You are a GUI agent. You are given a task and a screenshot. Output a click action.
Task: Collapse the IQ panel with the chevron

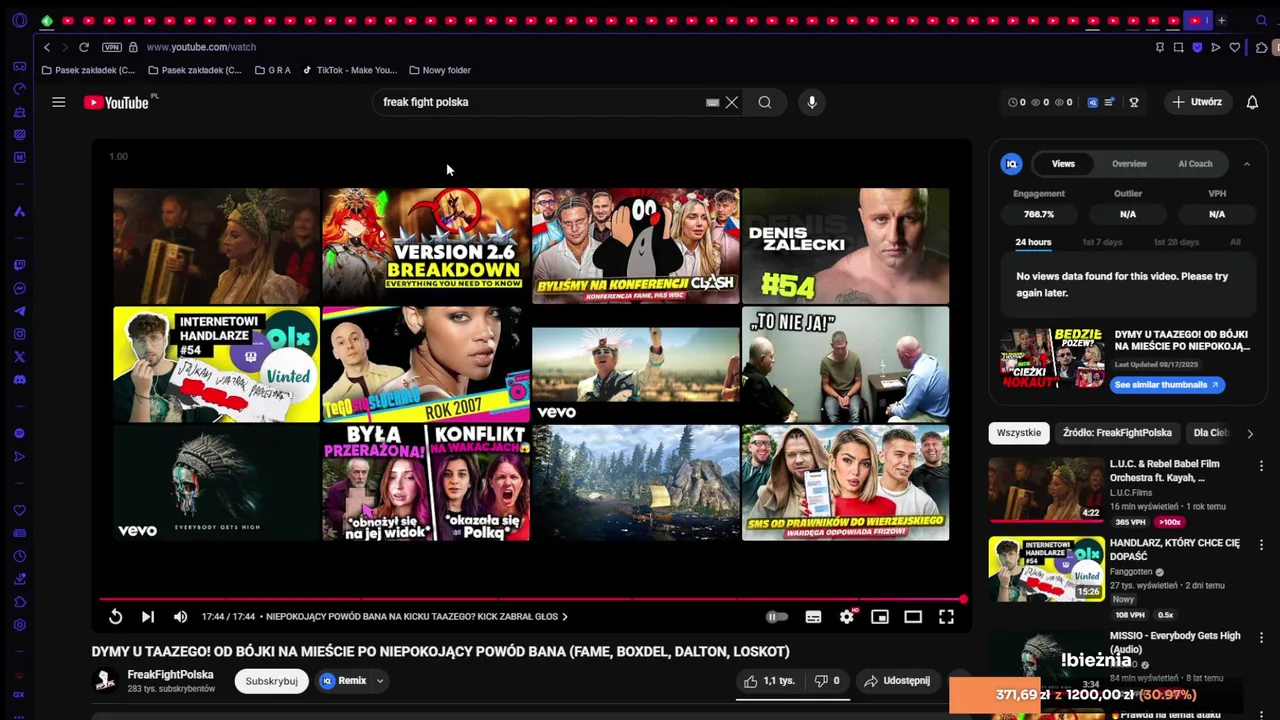click(1246, 164)
